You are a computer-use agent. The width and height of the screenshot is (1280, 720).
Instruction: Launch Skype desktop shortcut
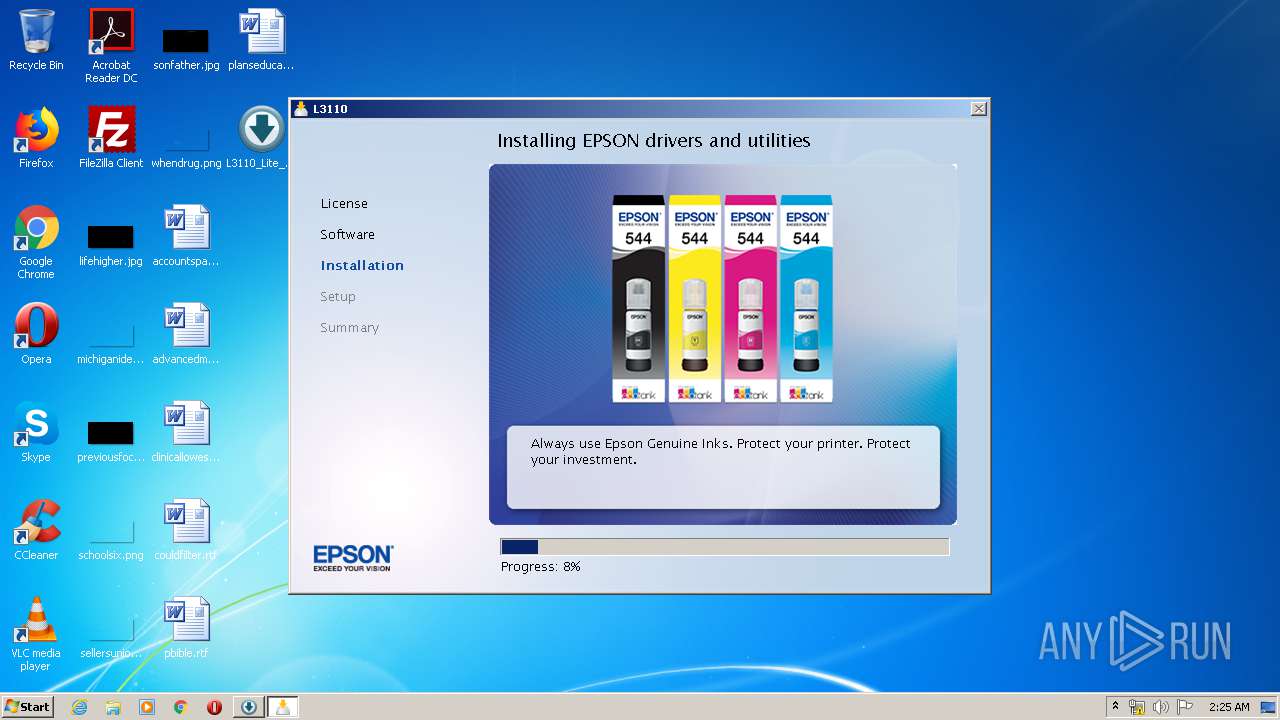(x=36, y=432)
